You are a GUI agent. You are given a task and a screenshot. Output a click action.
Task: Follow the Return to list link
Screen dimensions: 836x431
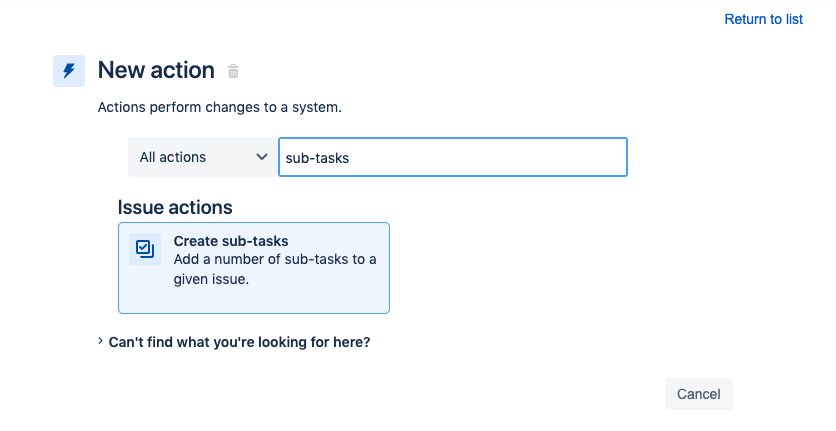763,19
